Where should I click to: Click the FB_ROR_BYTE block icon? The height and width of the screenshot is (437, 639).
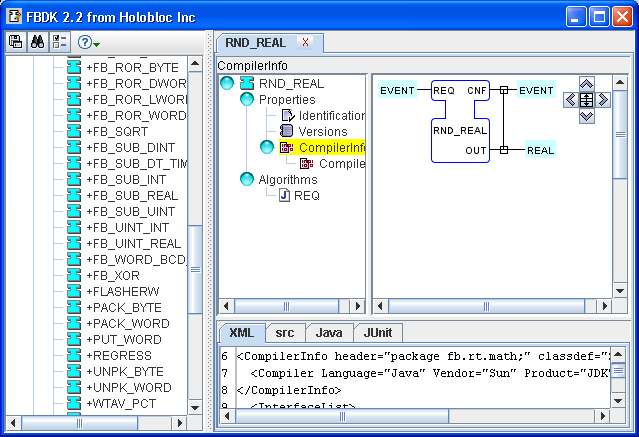[x=74, y=67]
